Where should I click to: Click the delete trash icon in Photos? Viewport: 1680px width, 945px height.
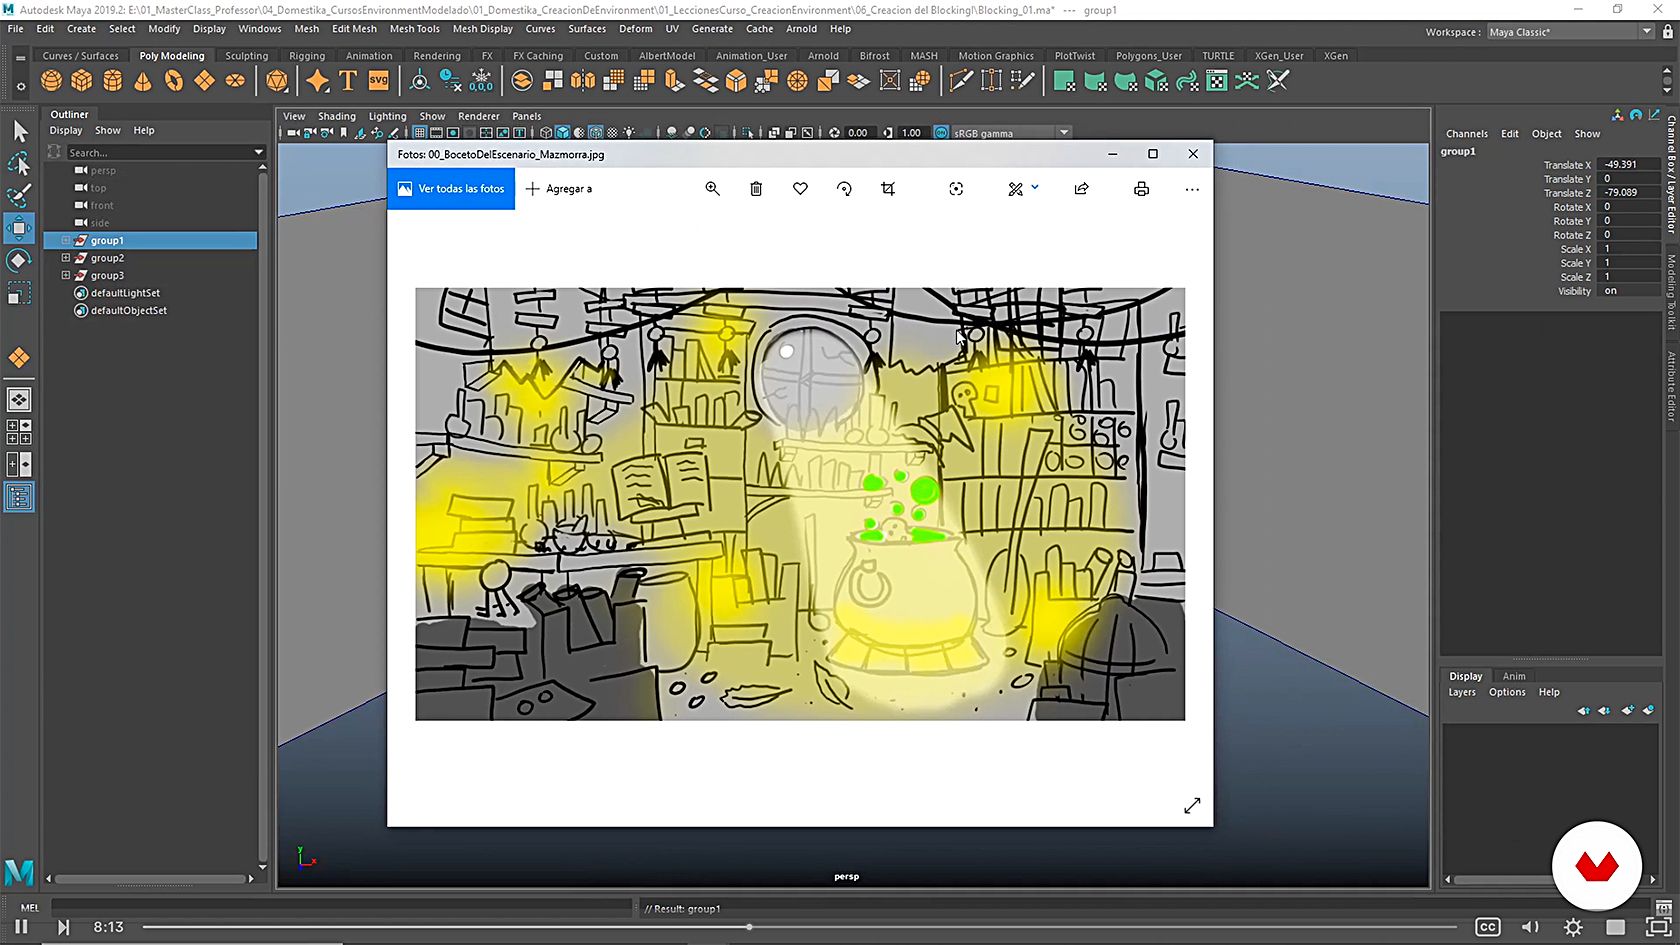(x=756, y=189)
